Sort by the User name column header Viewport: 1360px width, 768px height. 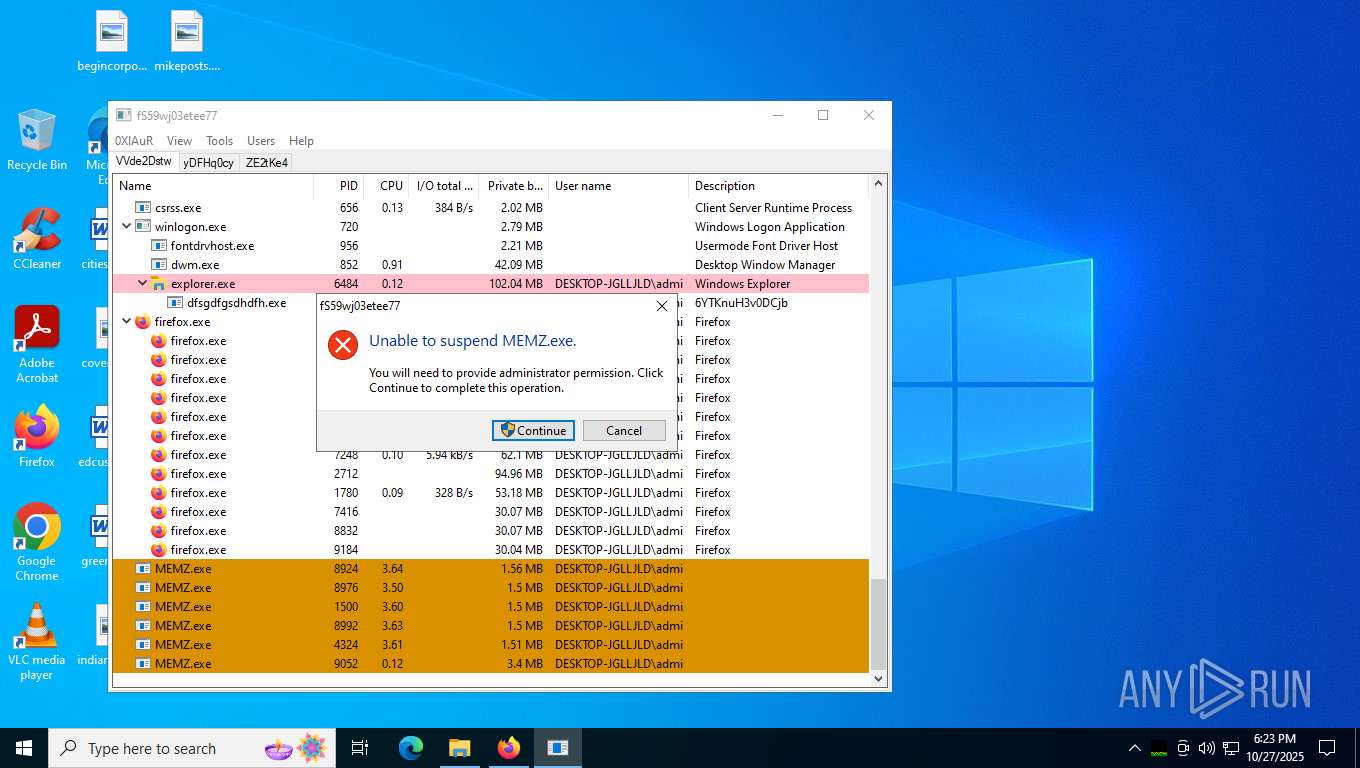(x=618, y=186)
